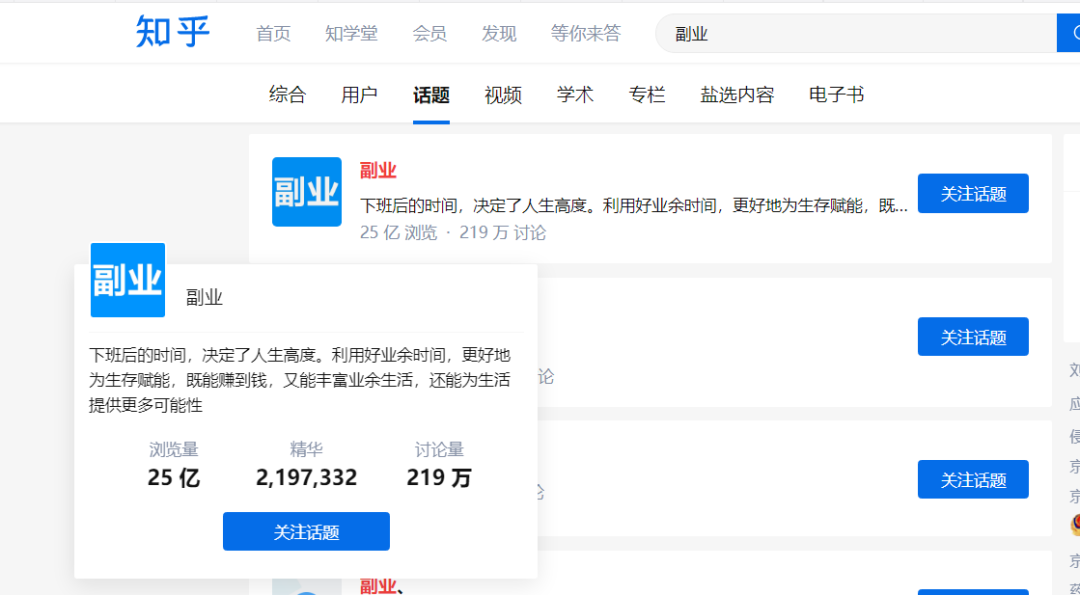Click the 精华 2,197,332 stat

[307, 465]
